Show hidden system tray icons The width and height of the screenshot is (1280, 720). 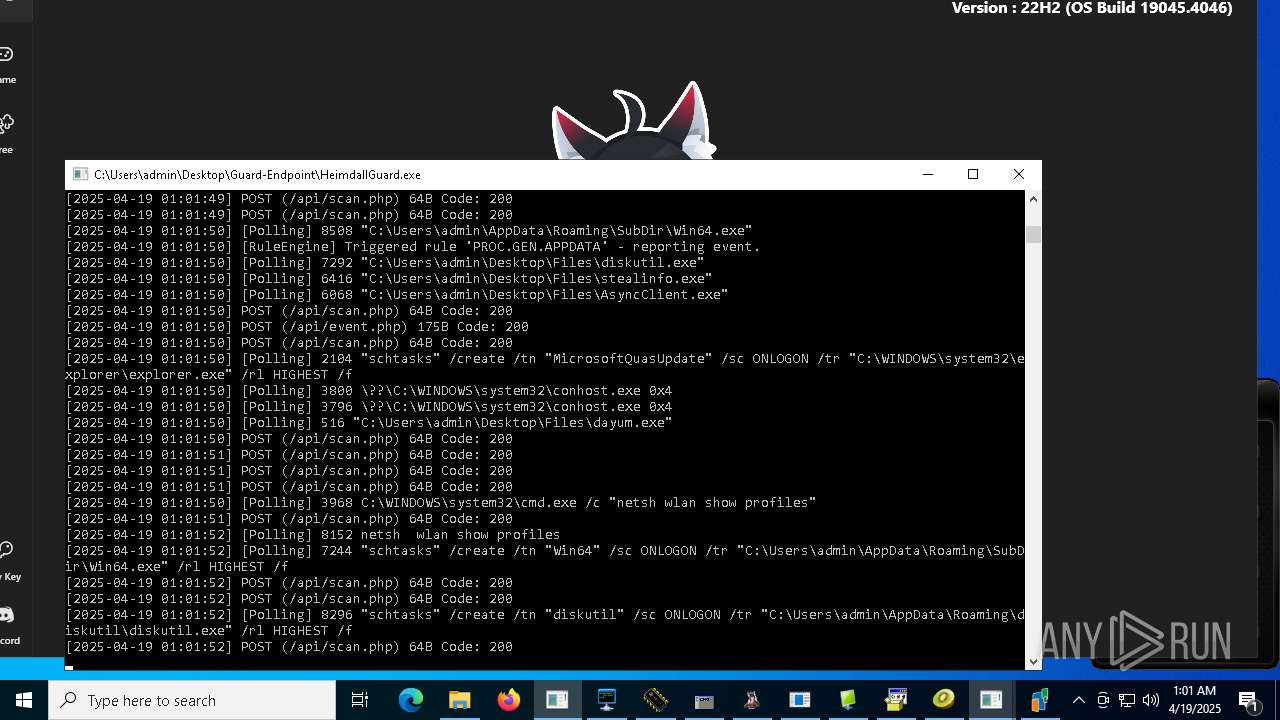[x=1078, y=700]
